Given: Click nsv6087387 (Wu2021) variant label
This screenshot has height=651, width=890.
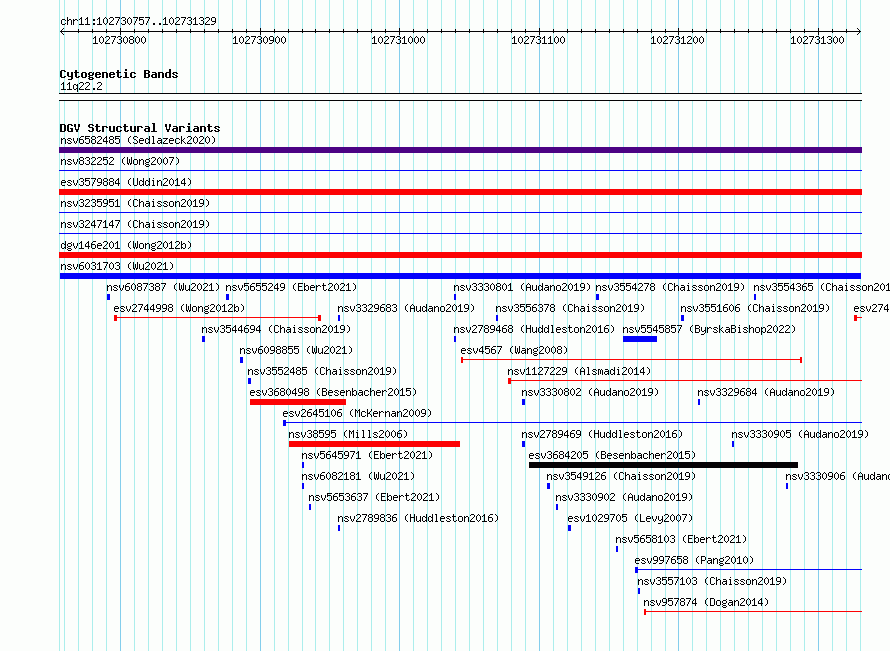Looking at the screenshot, I should click(x=163, y=287).
